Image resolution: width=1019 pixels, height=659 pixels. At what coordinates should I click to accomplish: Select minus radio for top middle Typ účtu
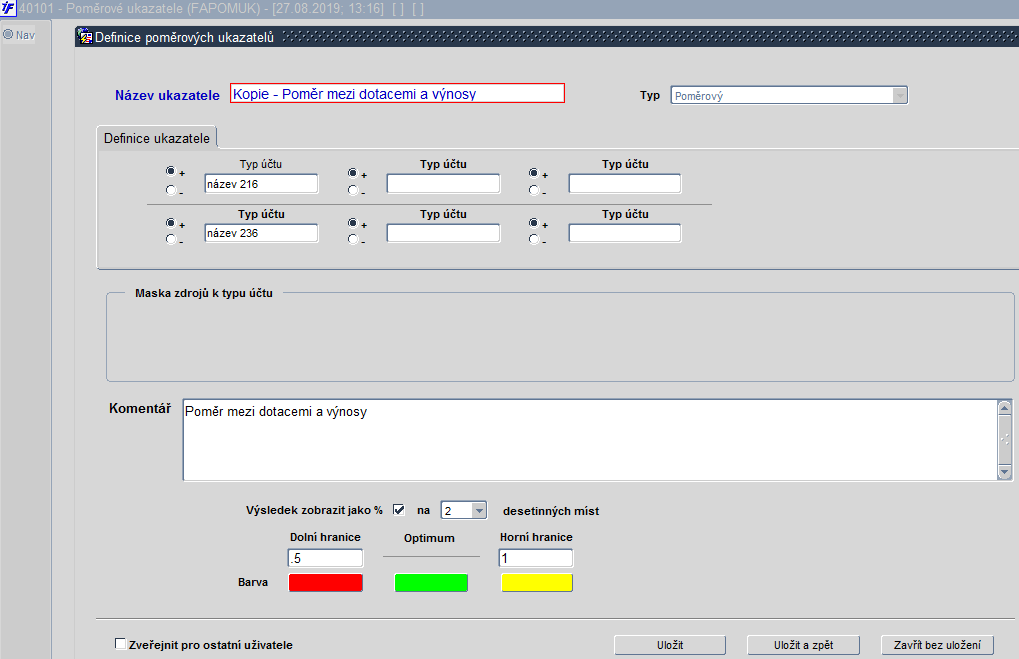click(x=352, y=190)
